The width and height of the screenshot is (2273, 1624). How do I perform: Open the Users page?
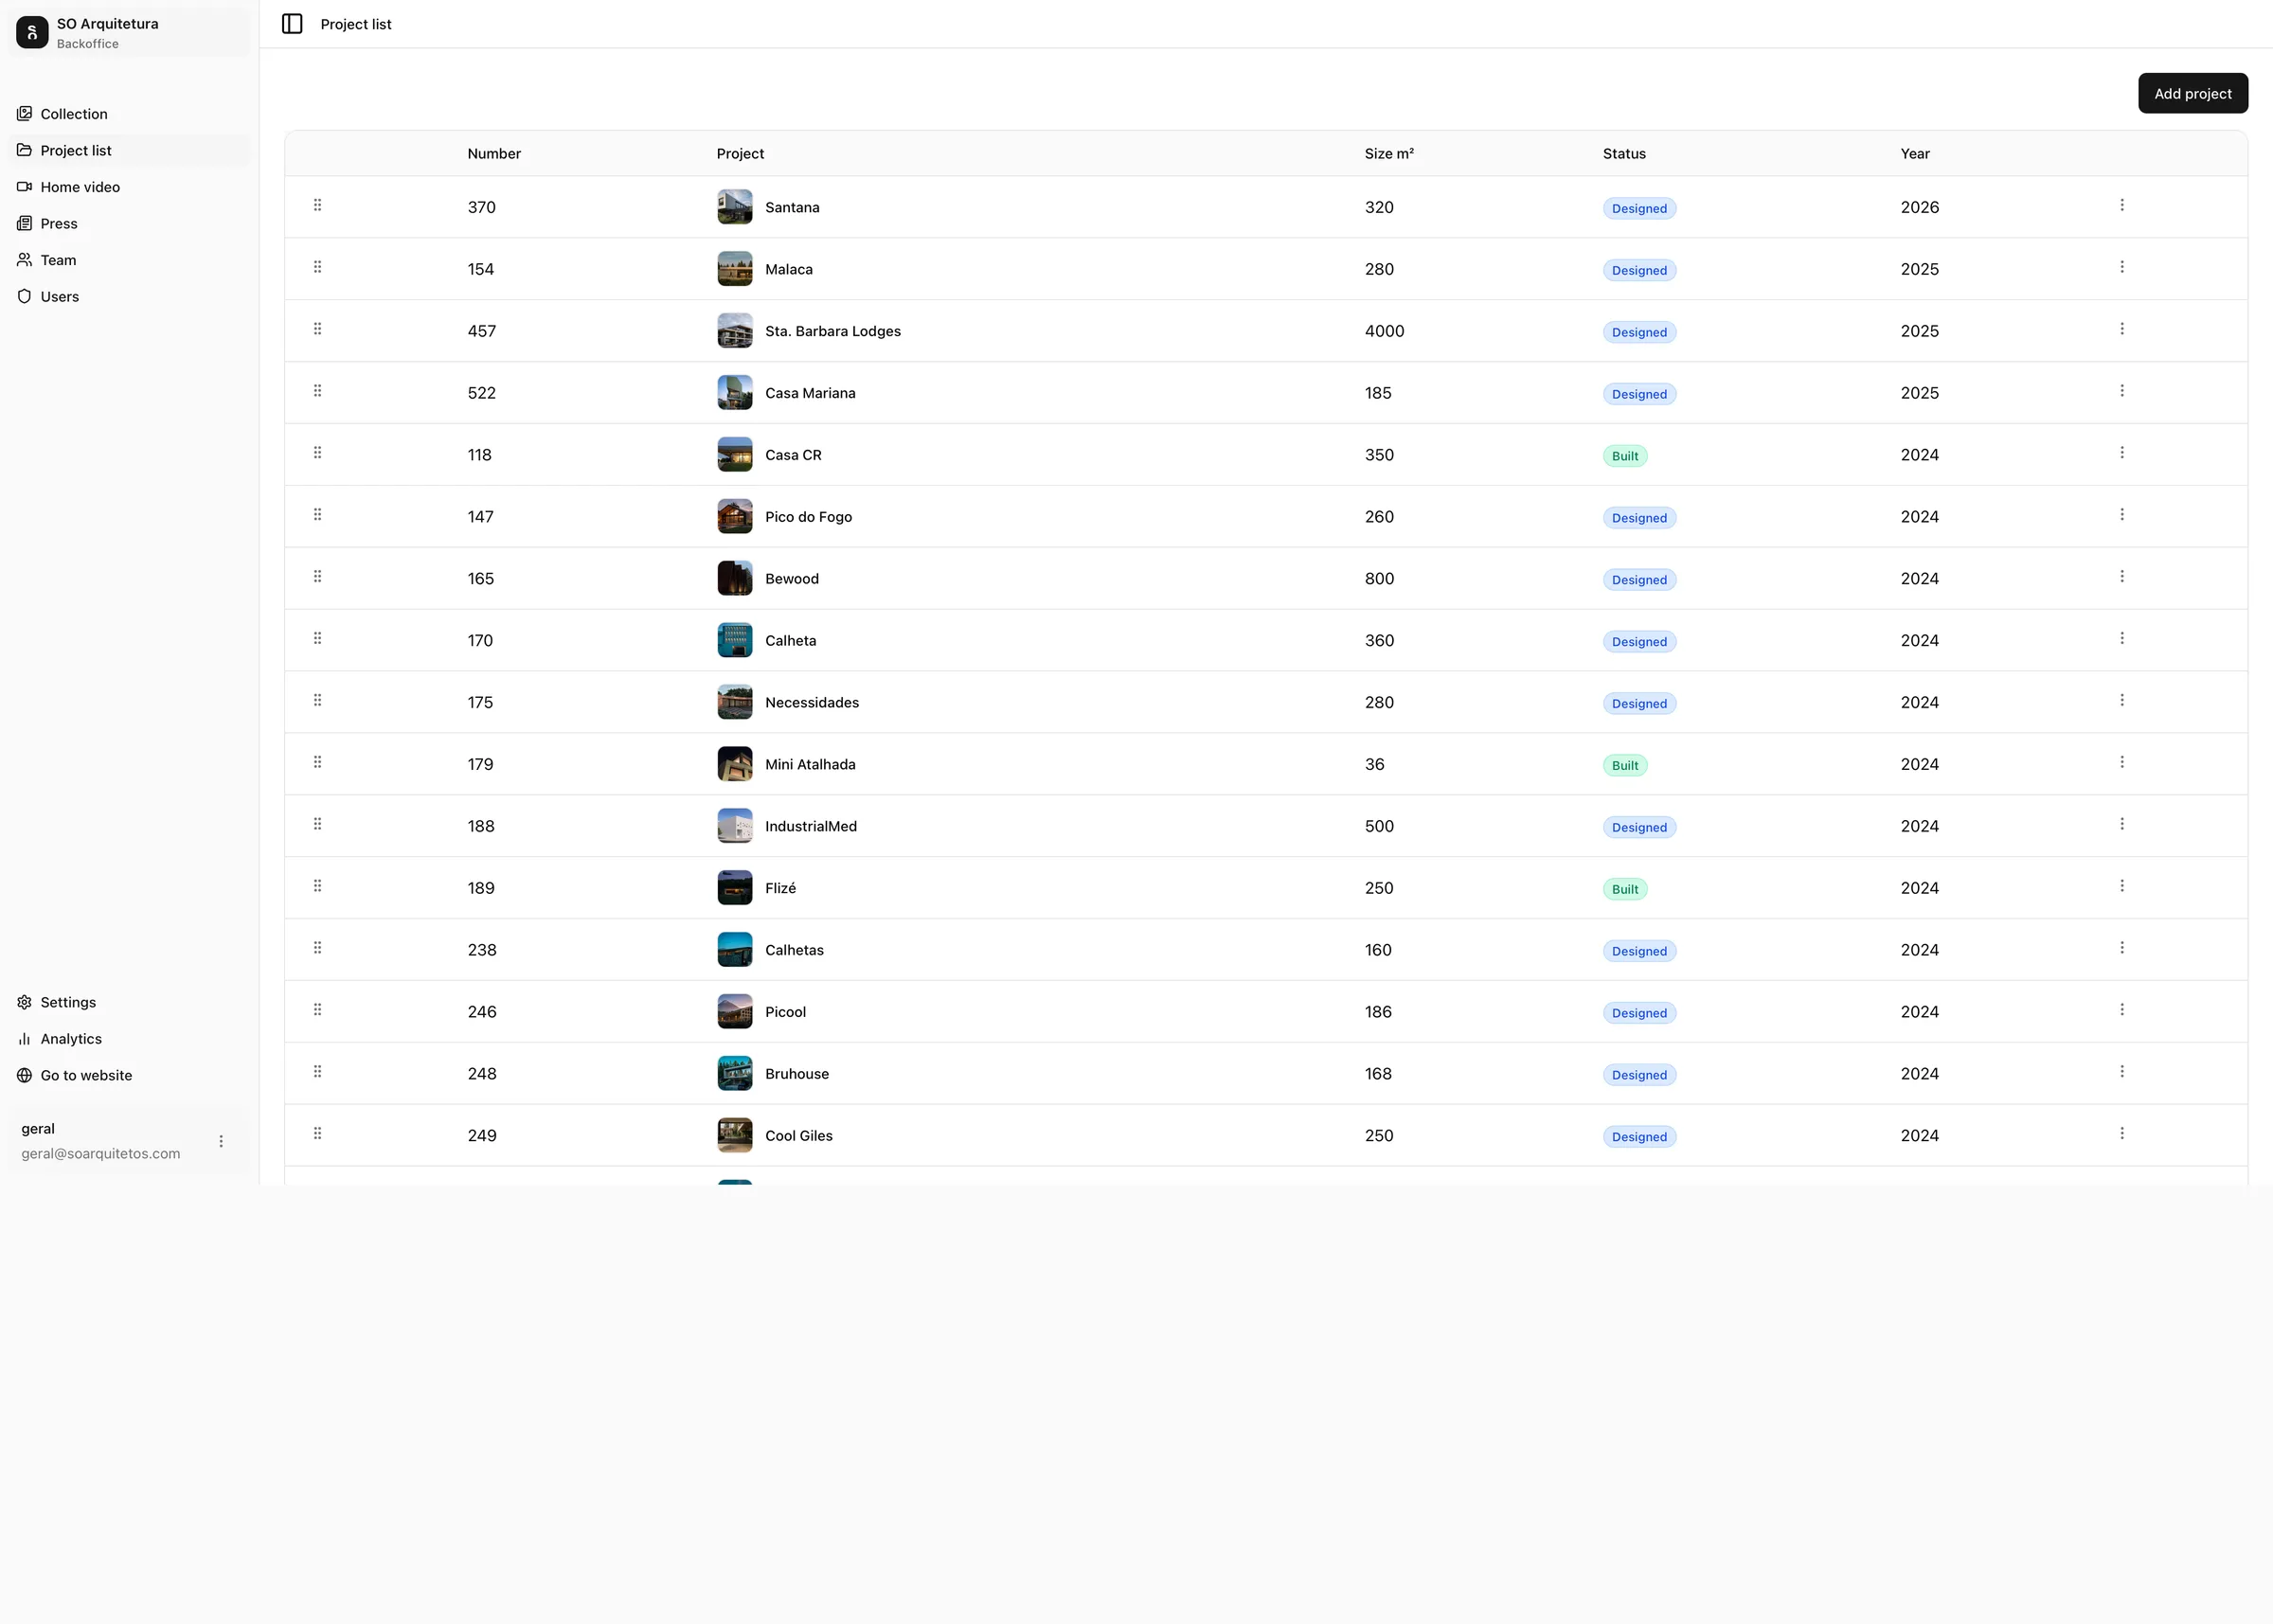(130, 296)
